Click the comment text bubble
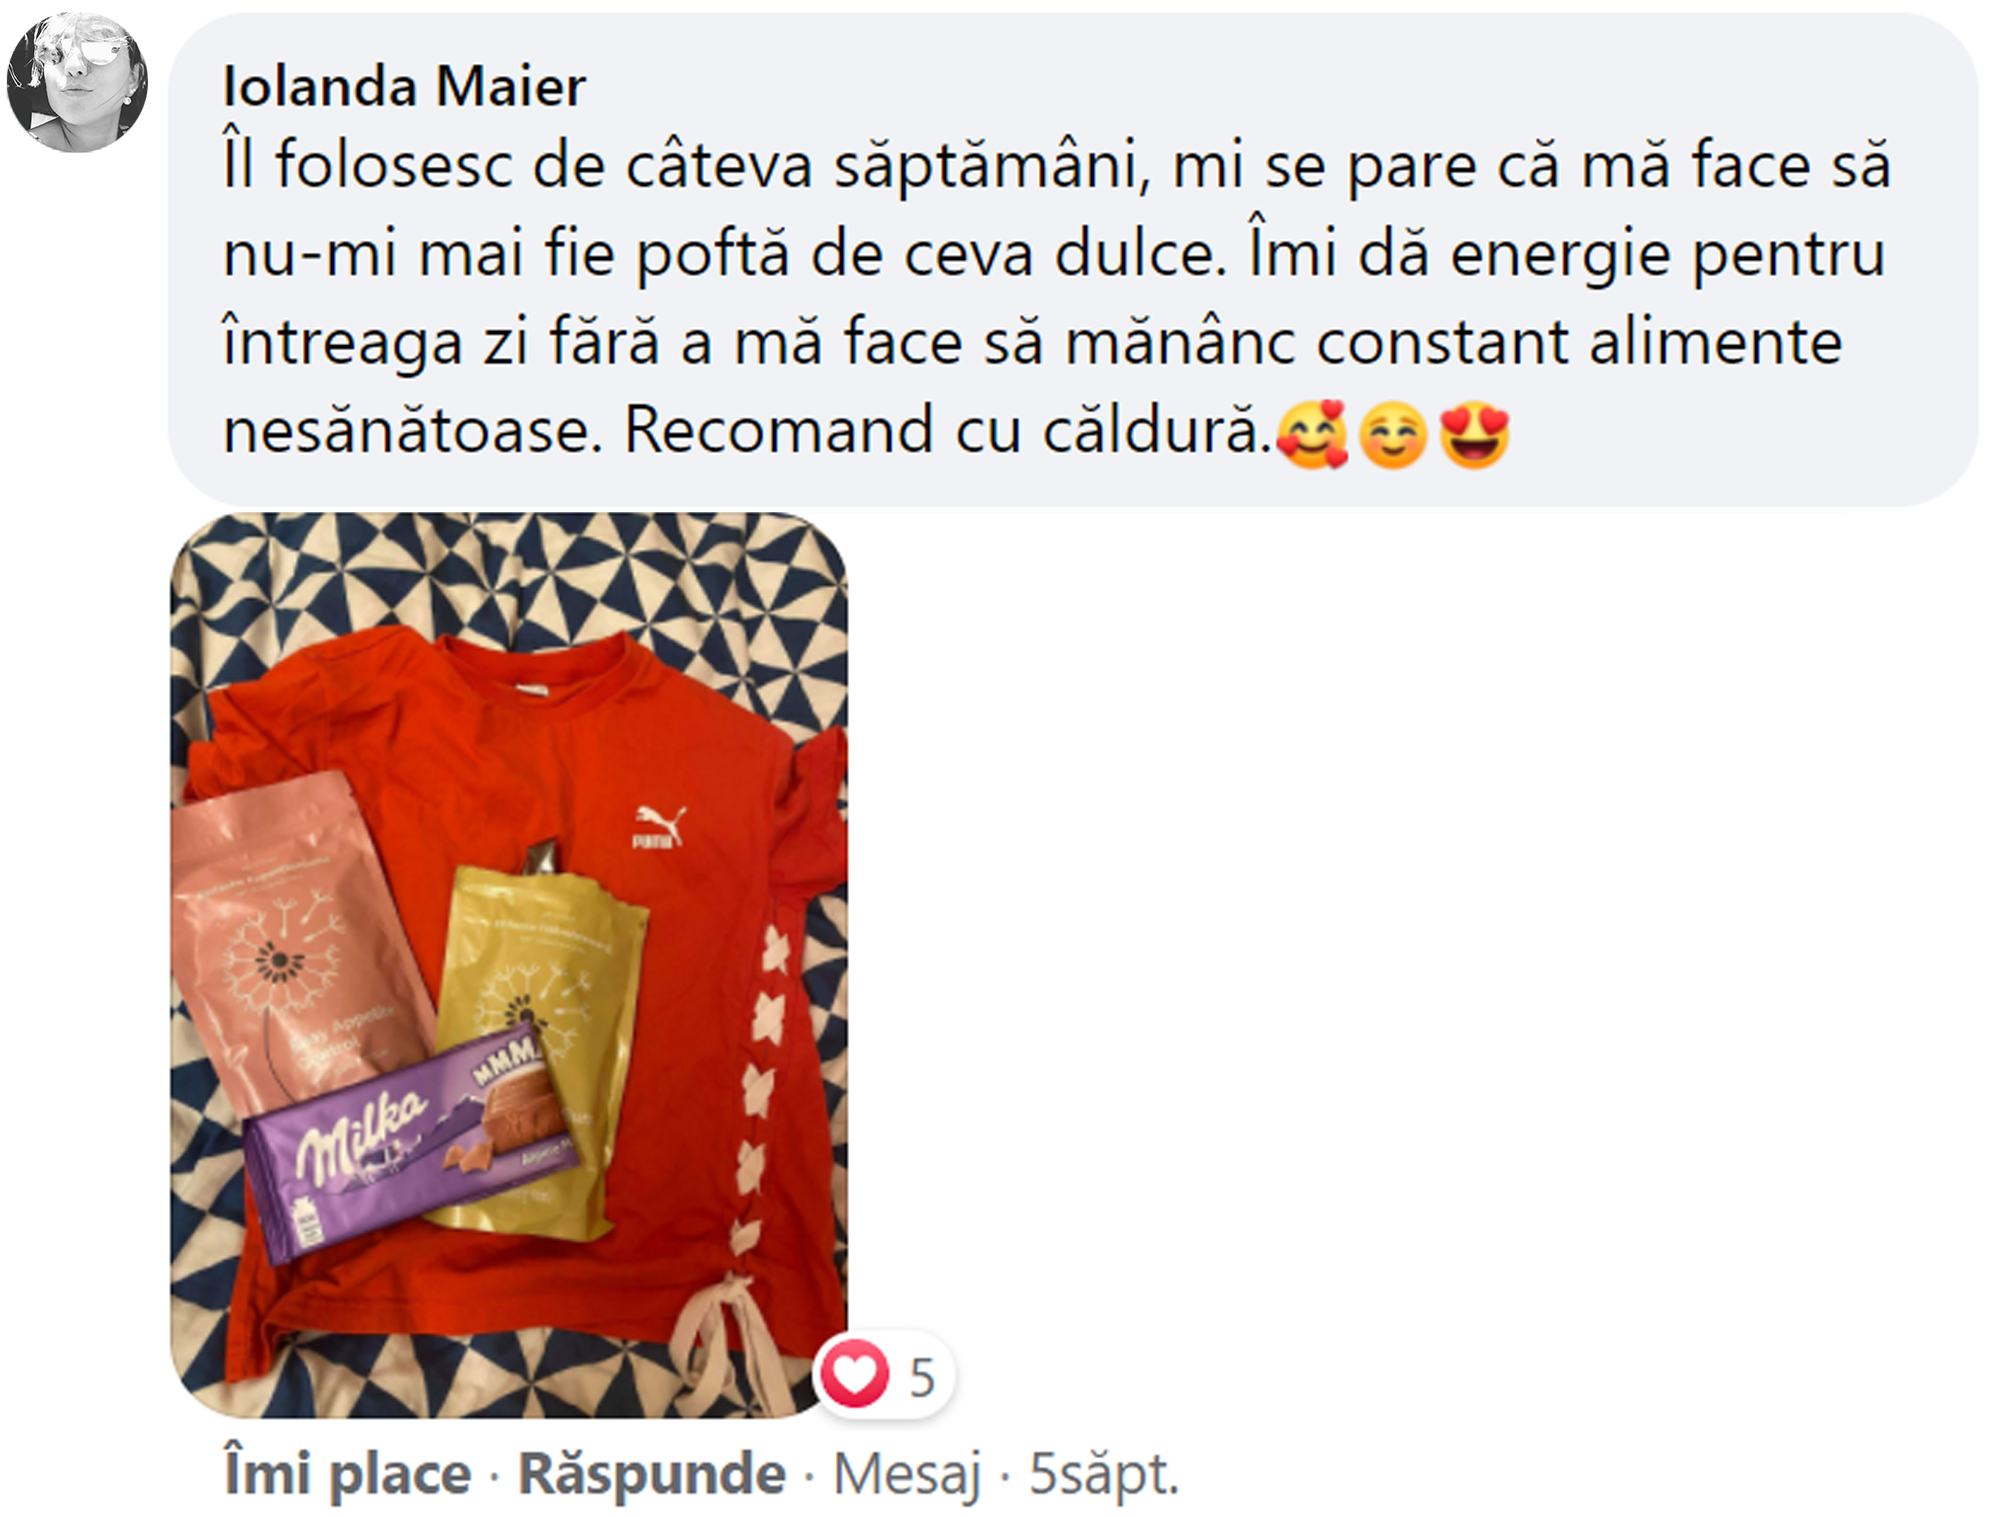This screenshot has height=1517, width=2000. [1073, 258]
